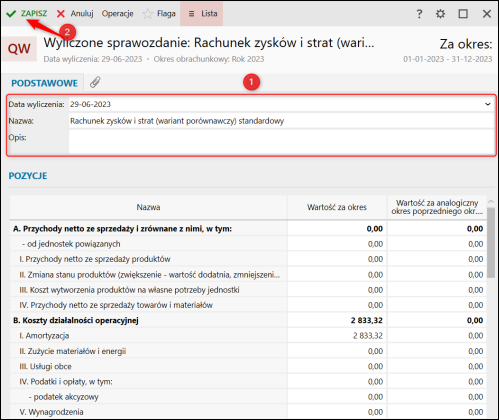Viewport: 499px width, 420px height.
Task: Switch to the PODSTAWOWE tab
Action: tap(44, 83)
